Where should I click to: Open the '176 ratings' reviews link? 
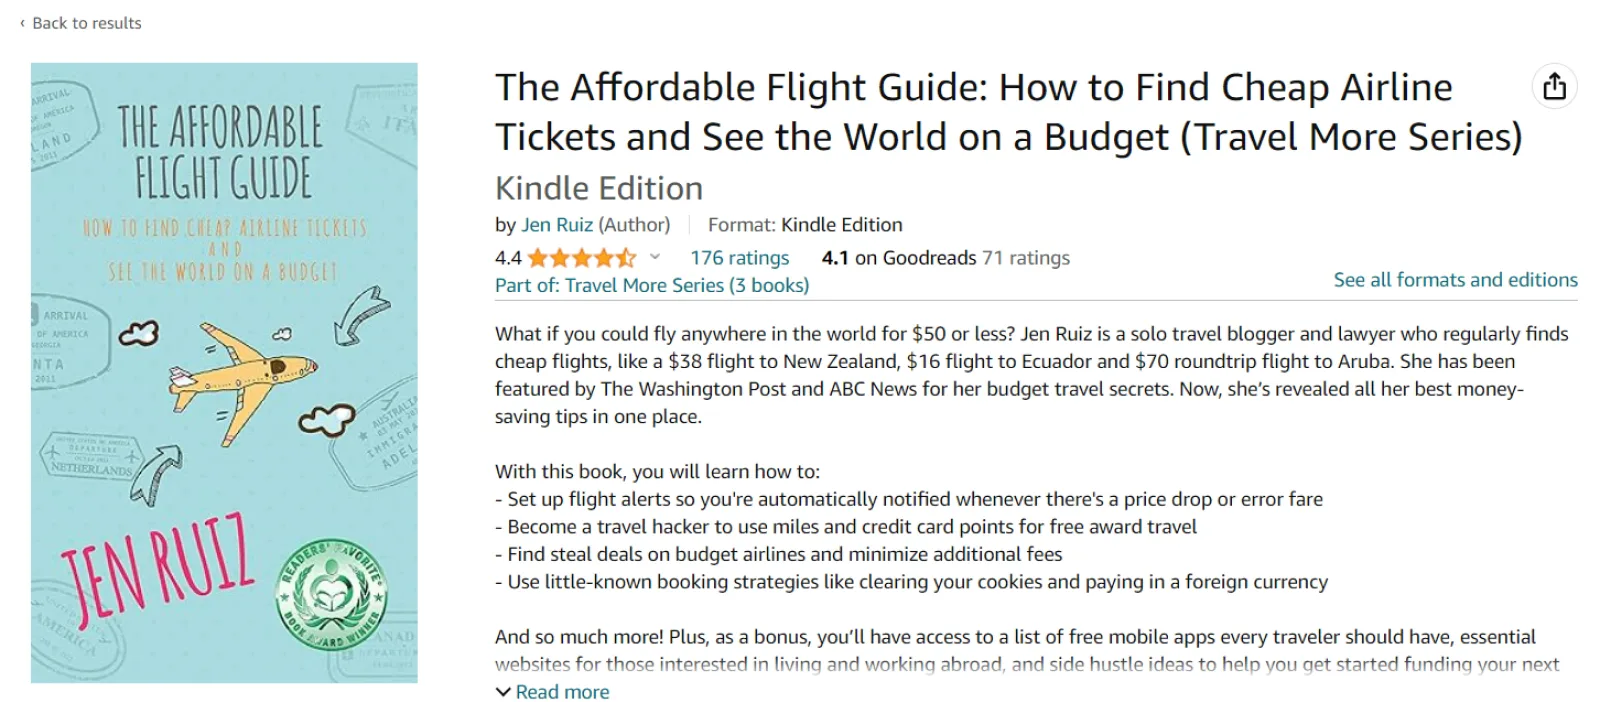(739, 258)
